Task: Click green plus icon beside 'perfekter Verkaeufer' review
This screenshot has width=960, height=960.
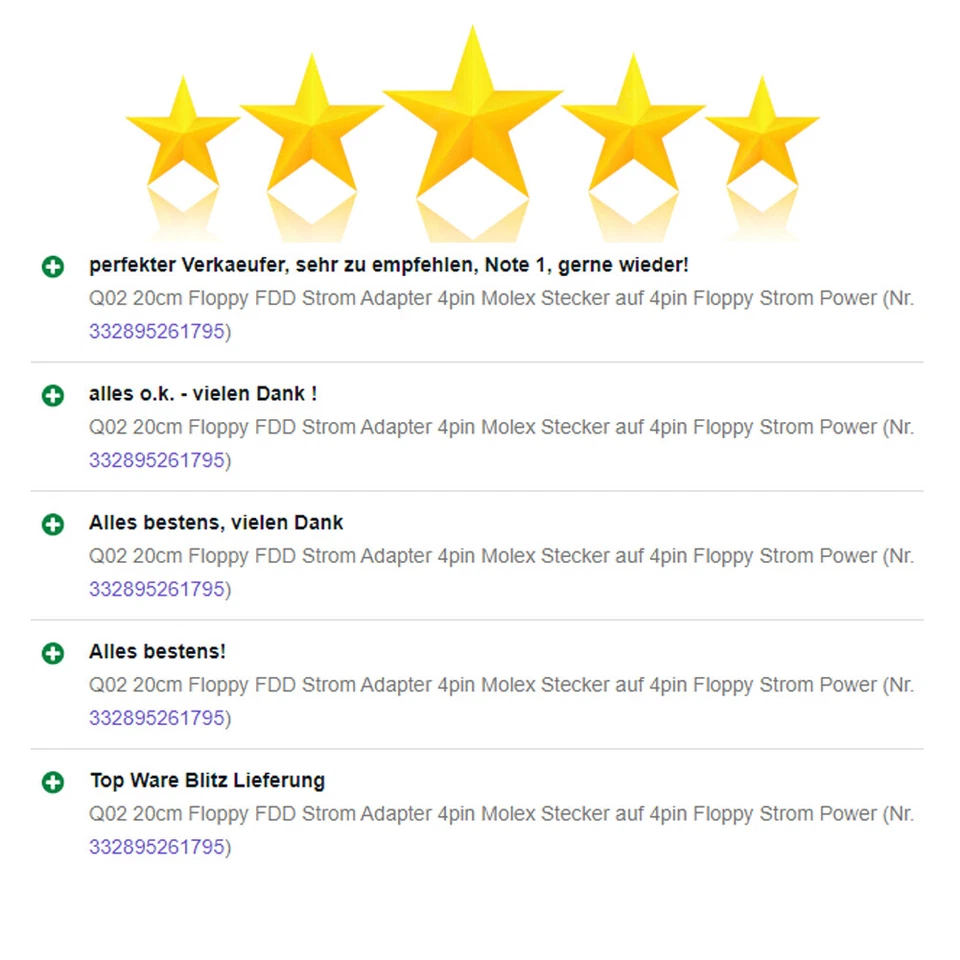Action: tap(53, 266)
